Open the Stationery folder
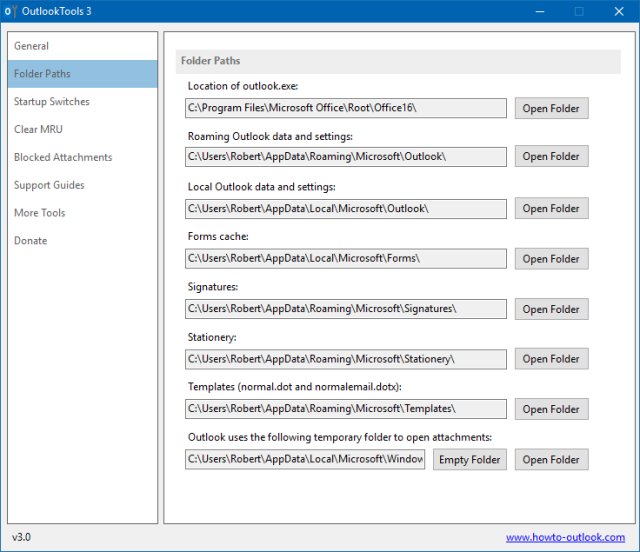The width and height of the screenshot is (640, 552). [551, 359]
